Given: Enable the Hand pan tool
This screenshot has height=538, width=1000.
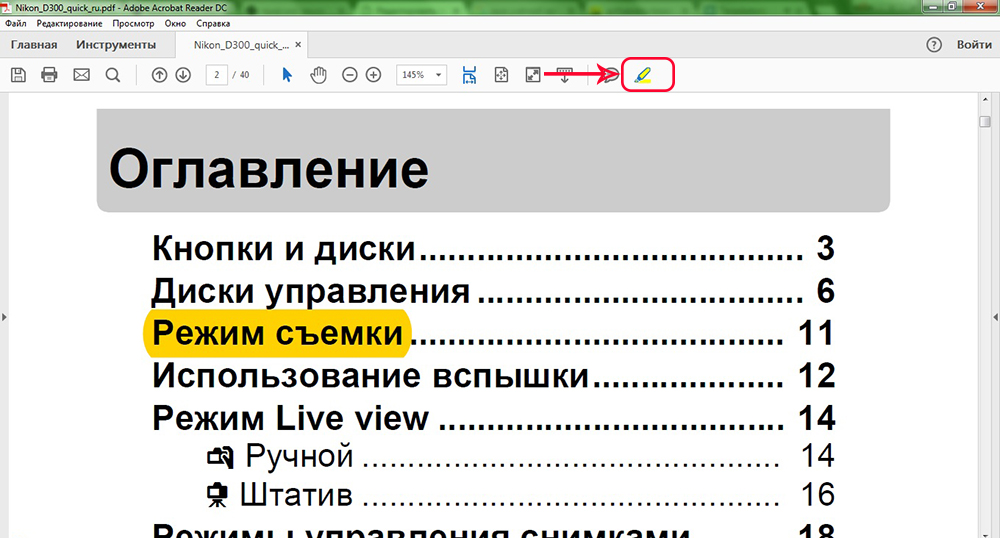Looking at the screenshot, I should [x=318, y=75].
